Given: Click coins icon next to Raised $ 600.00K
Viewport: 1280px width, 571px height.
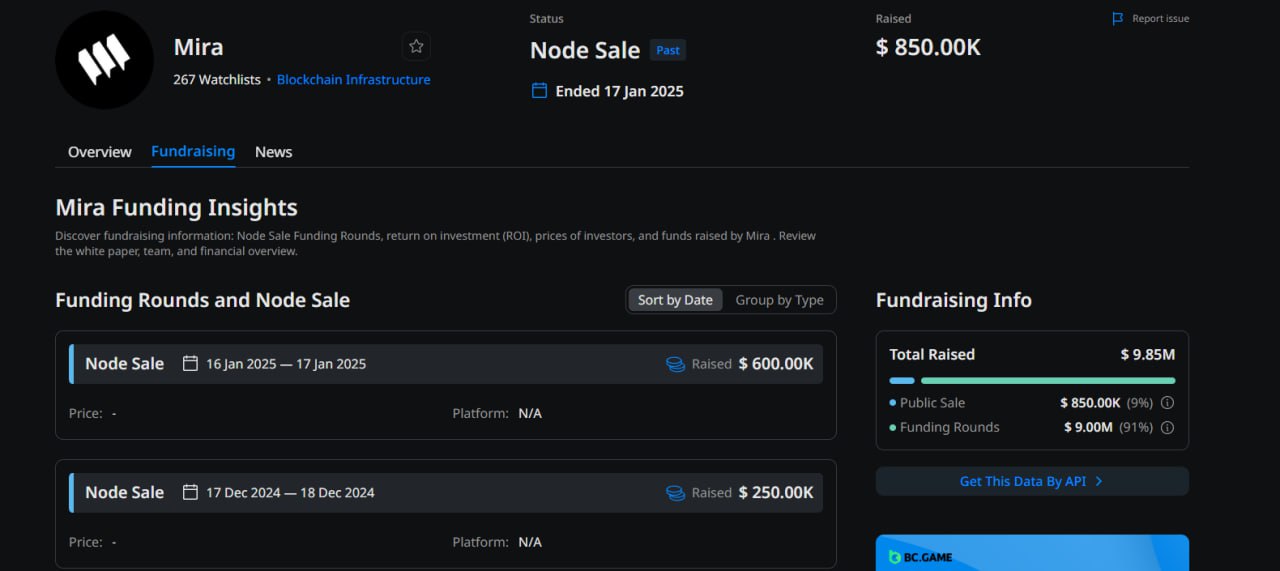Looking at the screenshot, I should [675, 364].
